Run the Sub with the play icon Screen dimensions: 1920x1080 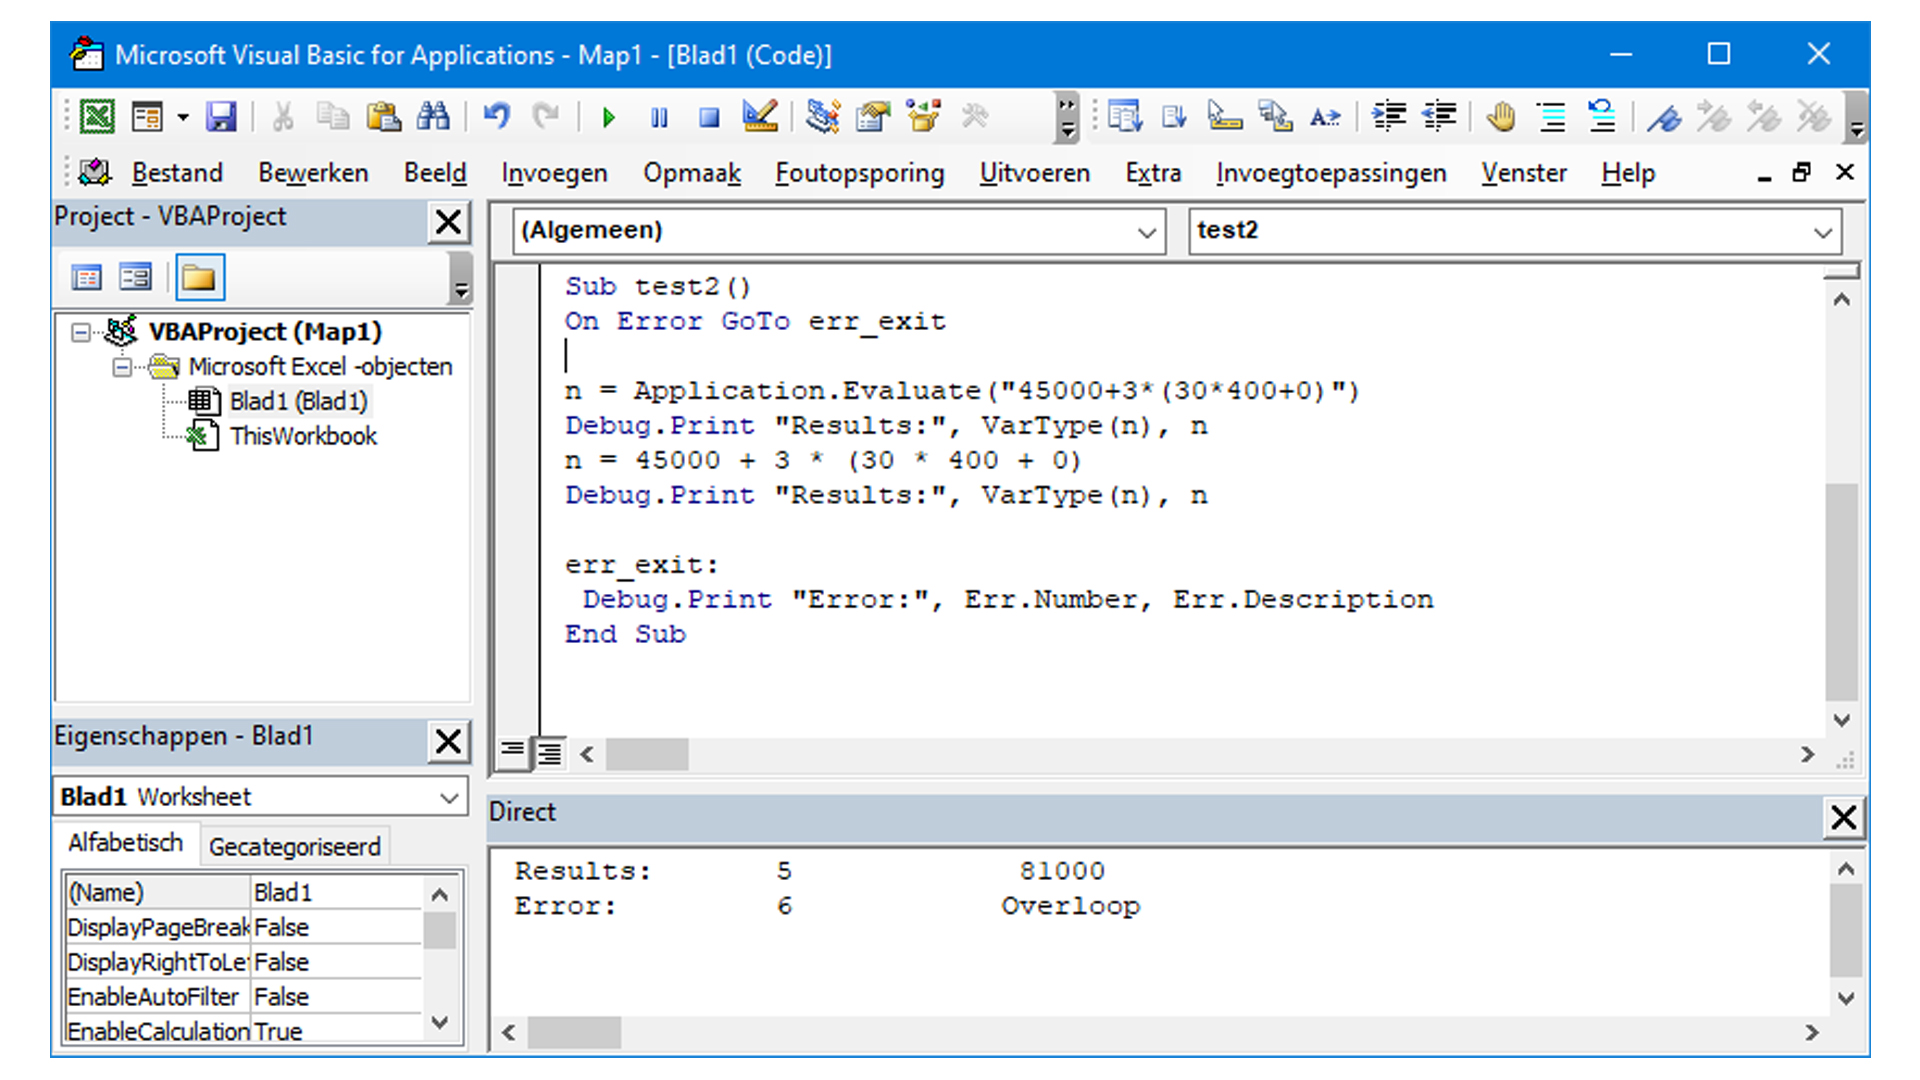click(608, 118)
